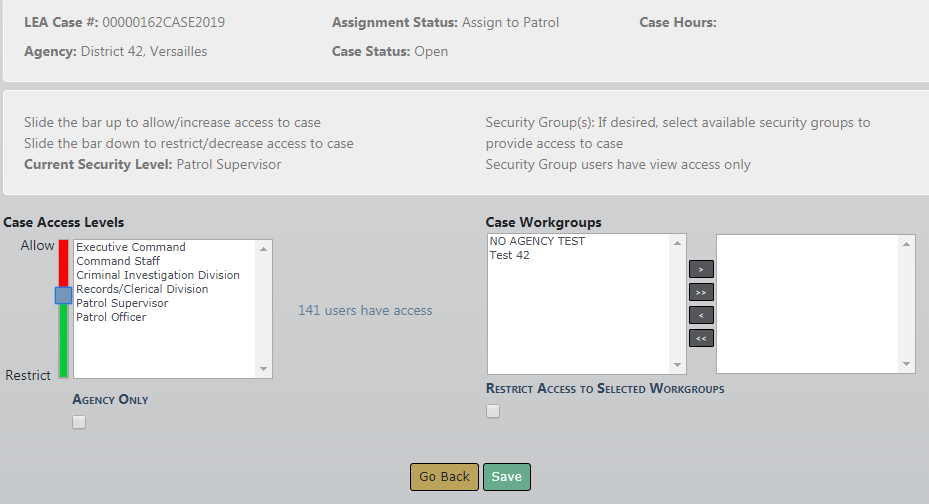Select Test 42 workgroup
This screenshot has width=929, height=504.
point(510,255)
